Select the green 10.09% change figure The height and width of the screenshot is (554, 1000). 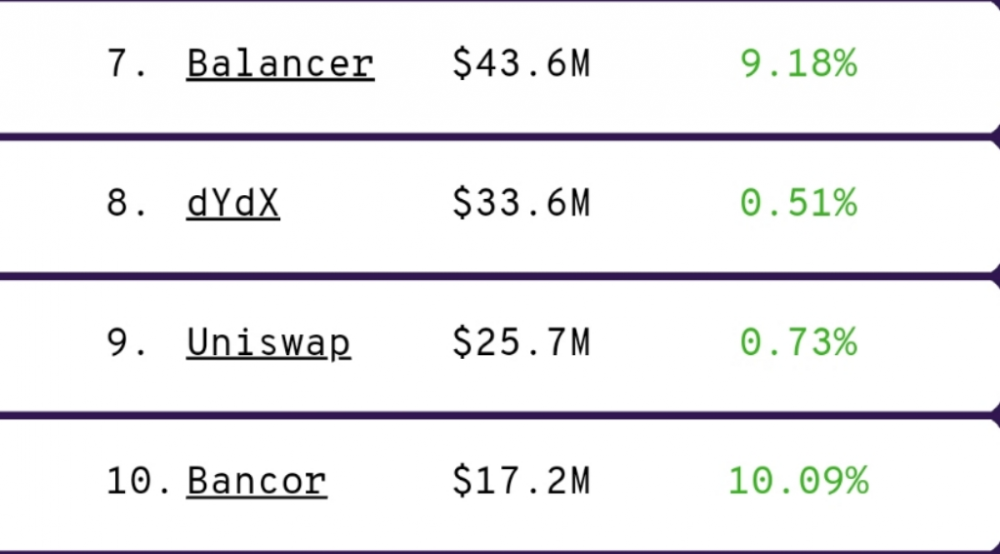tap(798, 481)
